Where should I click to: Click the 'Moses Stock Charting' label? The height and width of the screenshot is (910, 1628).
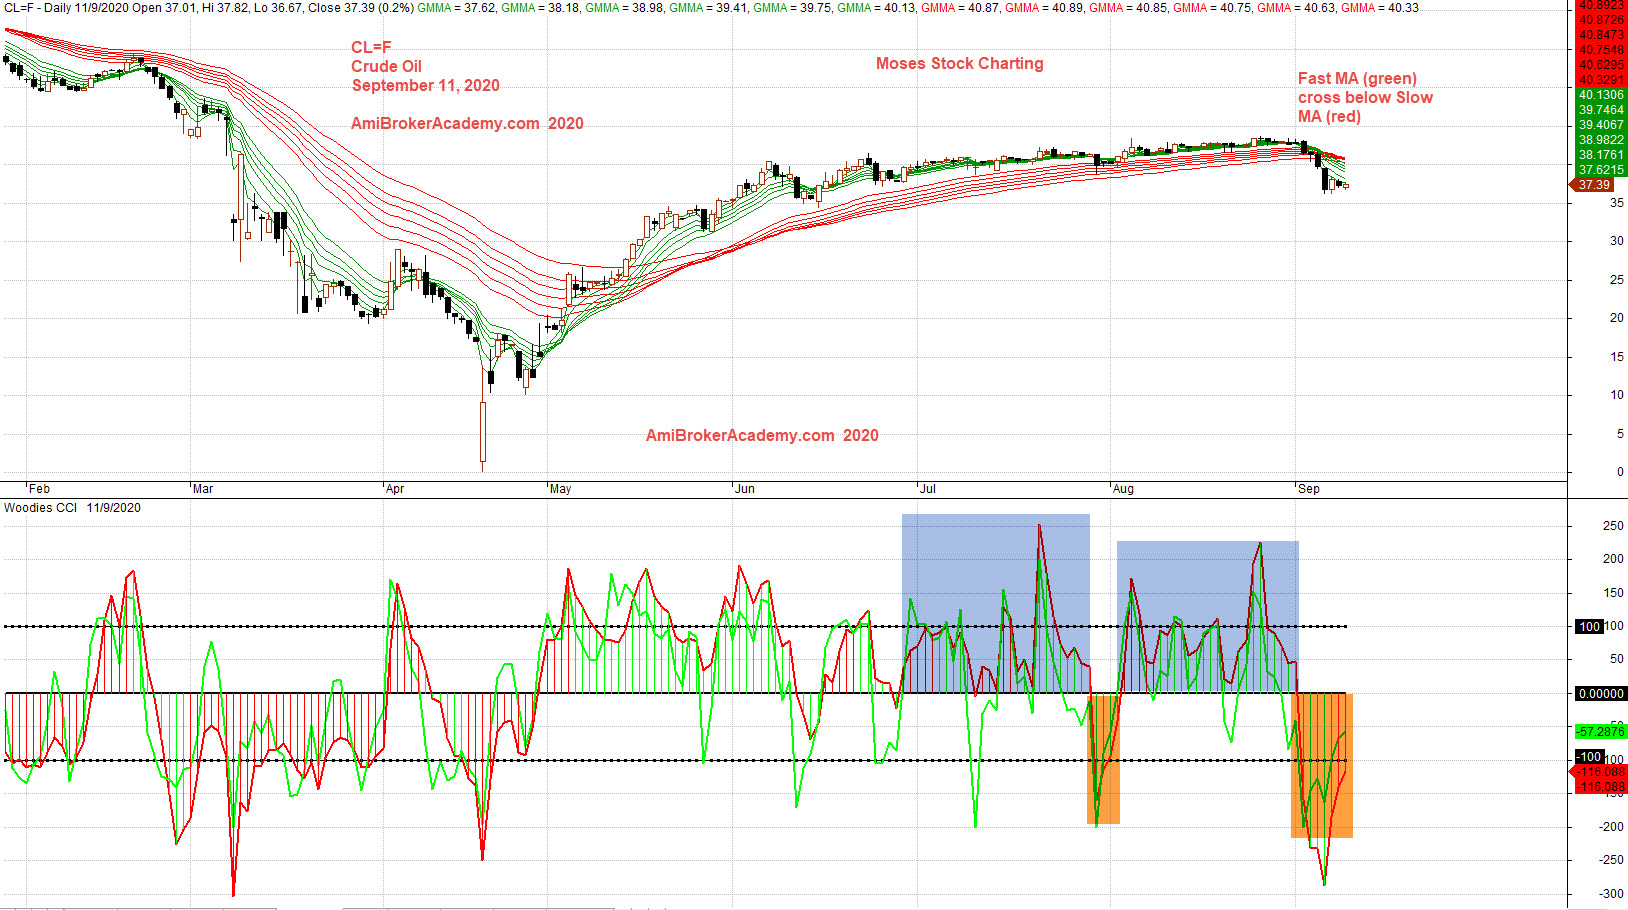(959, 63)
